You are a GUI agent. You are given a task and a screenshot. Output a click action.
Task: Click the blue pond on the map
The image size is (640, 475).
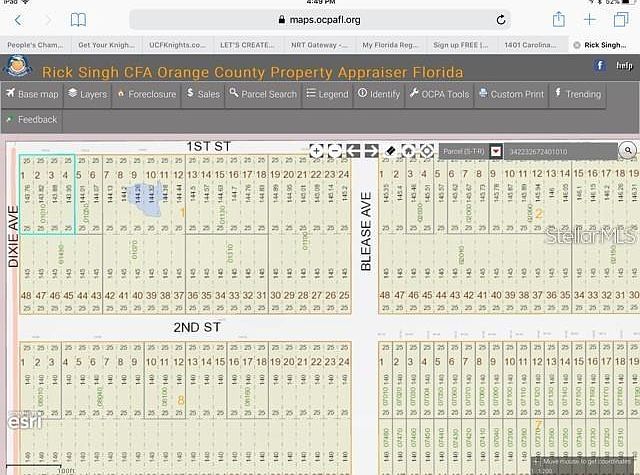click(144, 199)
